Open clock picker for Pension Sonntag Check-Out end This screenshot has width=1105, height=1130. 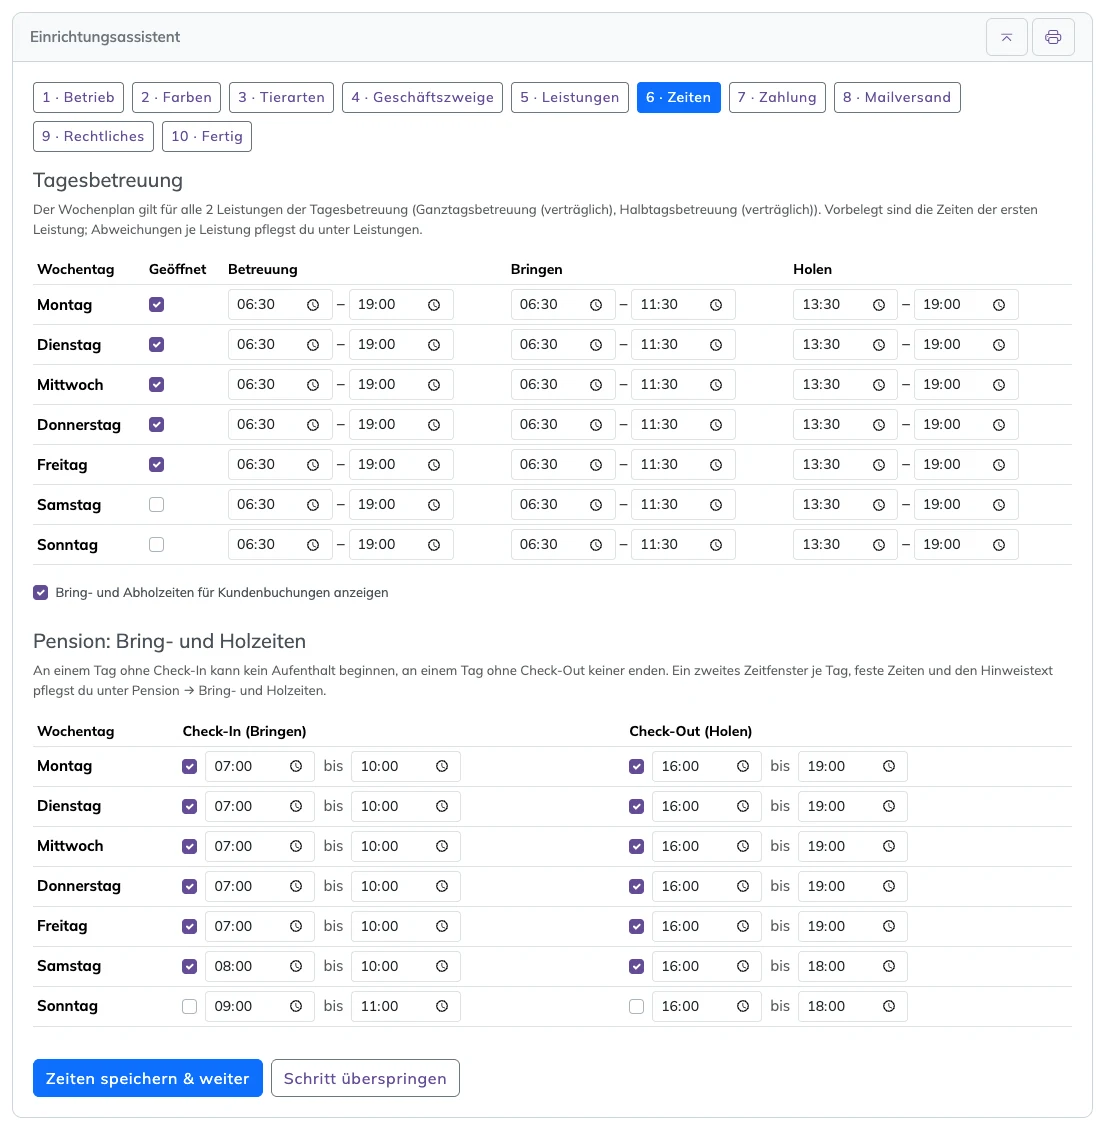pyautogui.click(x=889, y=1006)
